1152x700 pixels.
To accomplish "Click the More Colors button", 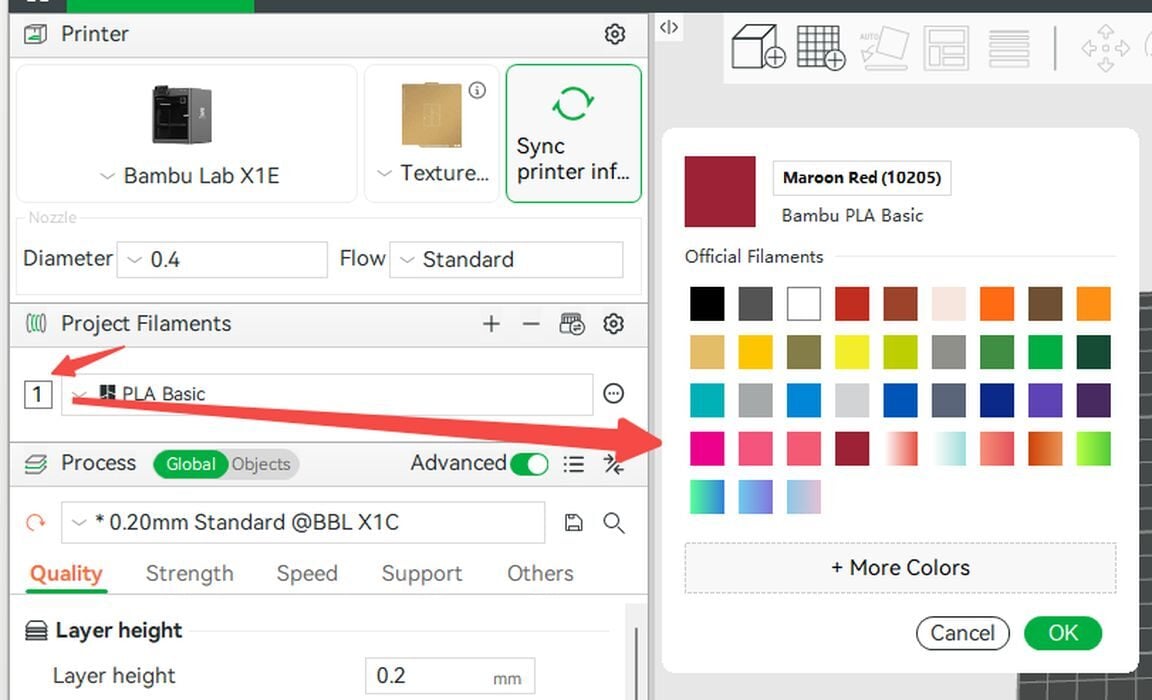I will tap(900, 568).
